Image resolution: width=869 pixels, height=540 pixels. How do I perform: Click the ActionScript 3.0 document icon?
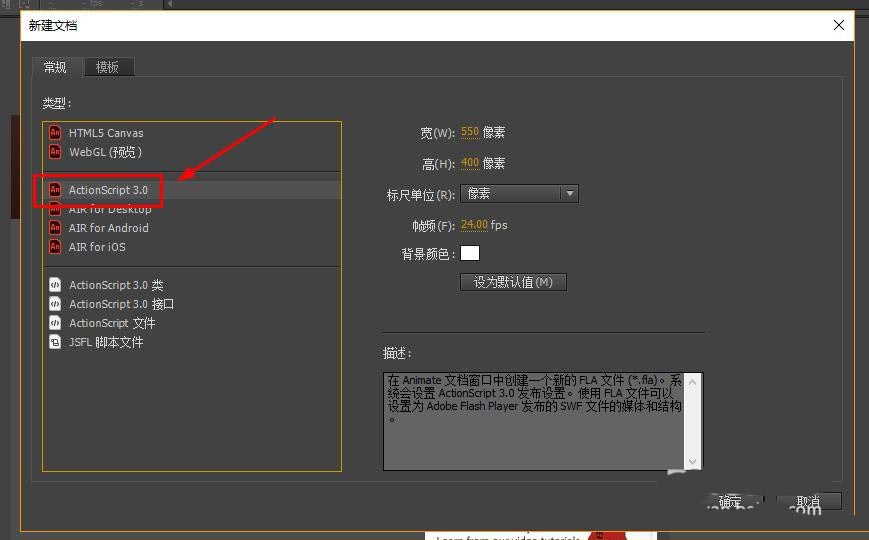[55, 190]
